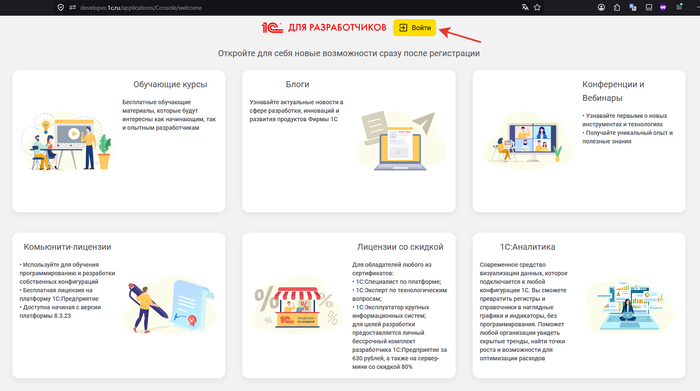Click the 1С:Аналитика dashboard laptop illustration

pos(630,306)
